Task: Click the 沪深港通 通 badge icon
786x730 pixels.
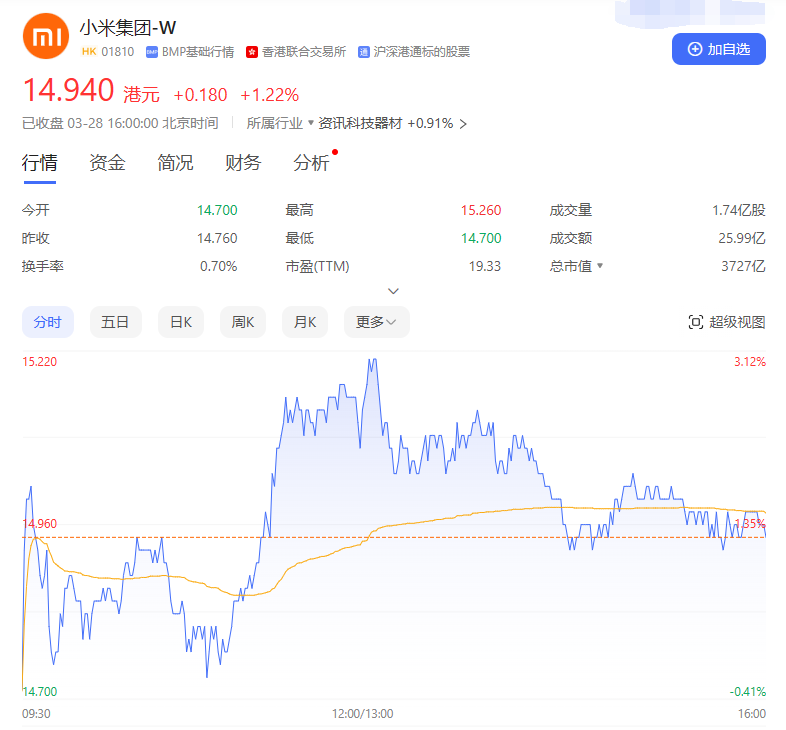Action: [x=364, y=52]
